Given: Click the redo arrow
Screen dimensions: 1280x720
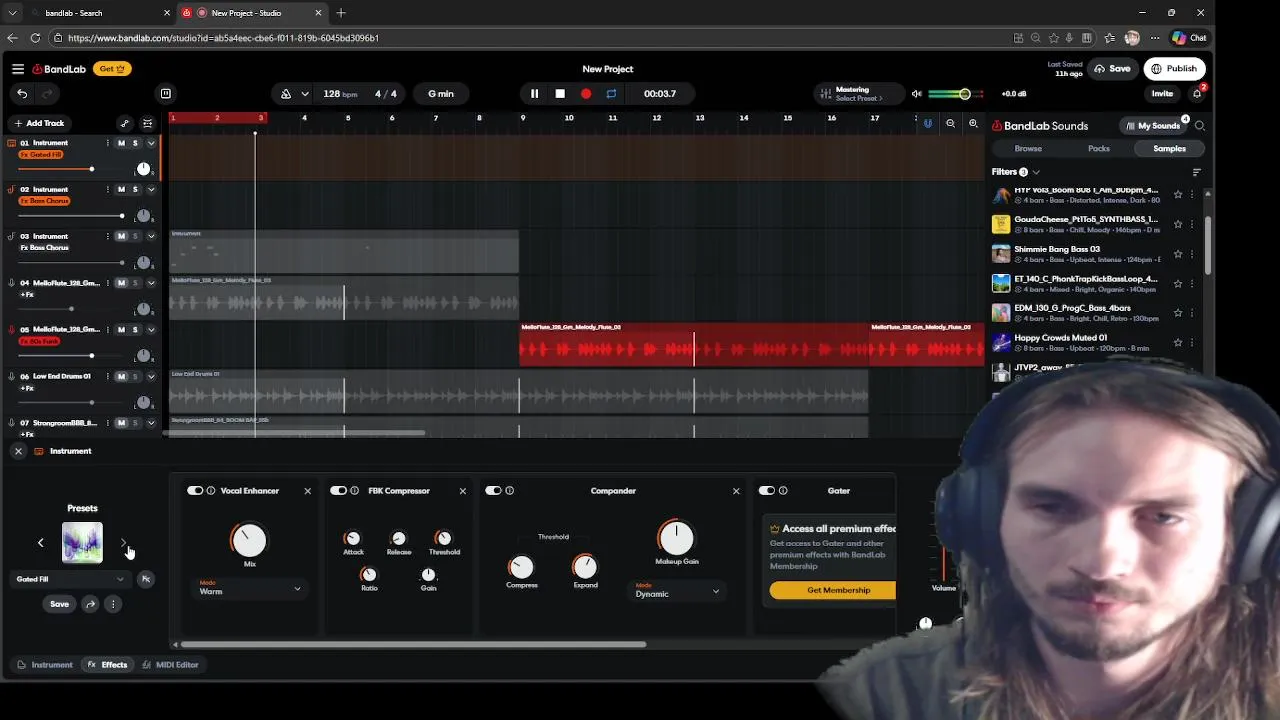Looking at the screenshot, I should click(46, 94).
